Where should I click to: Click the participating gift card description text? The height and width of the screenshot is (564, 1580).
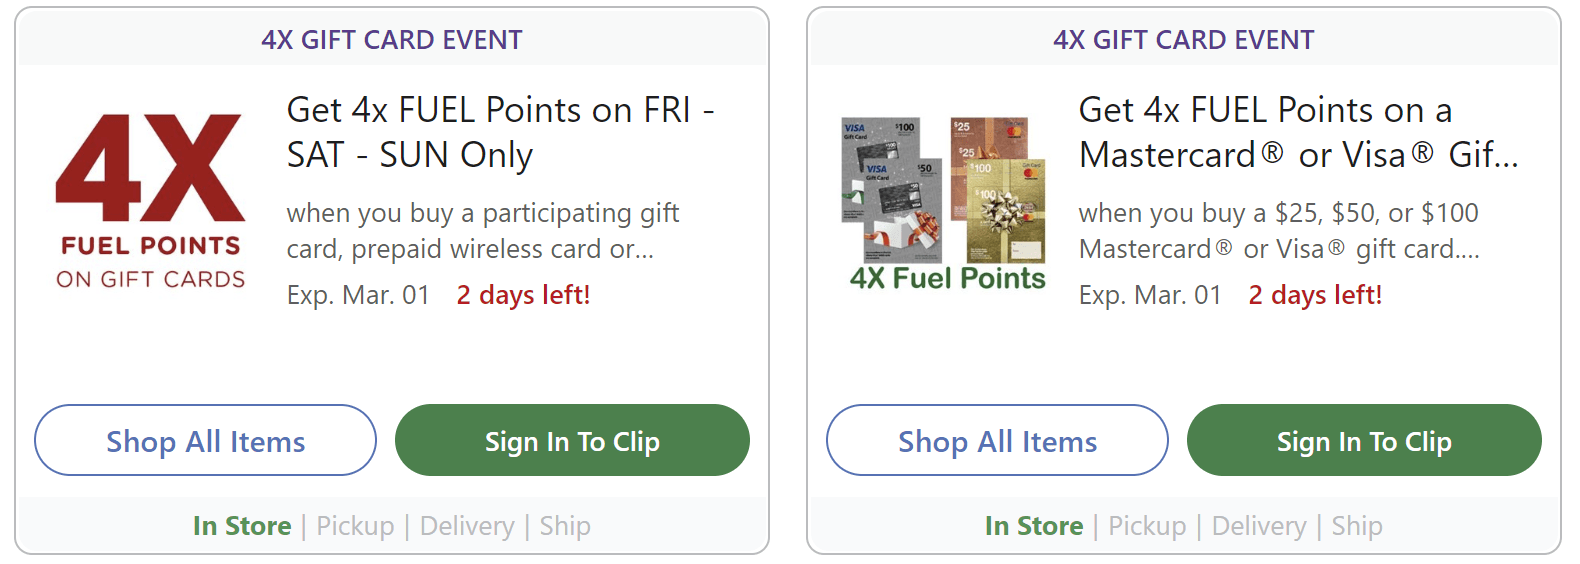tap(482, 231)
